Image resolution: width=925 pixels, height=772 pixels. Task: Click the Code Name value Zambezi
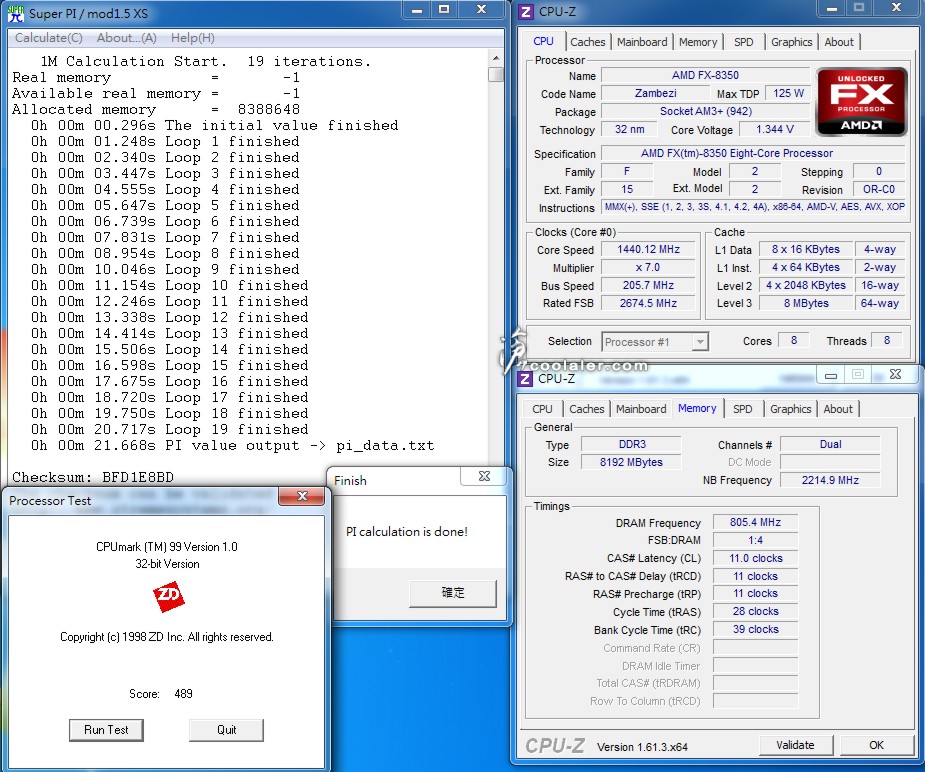pos(655,93)
